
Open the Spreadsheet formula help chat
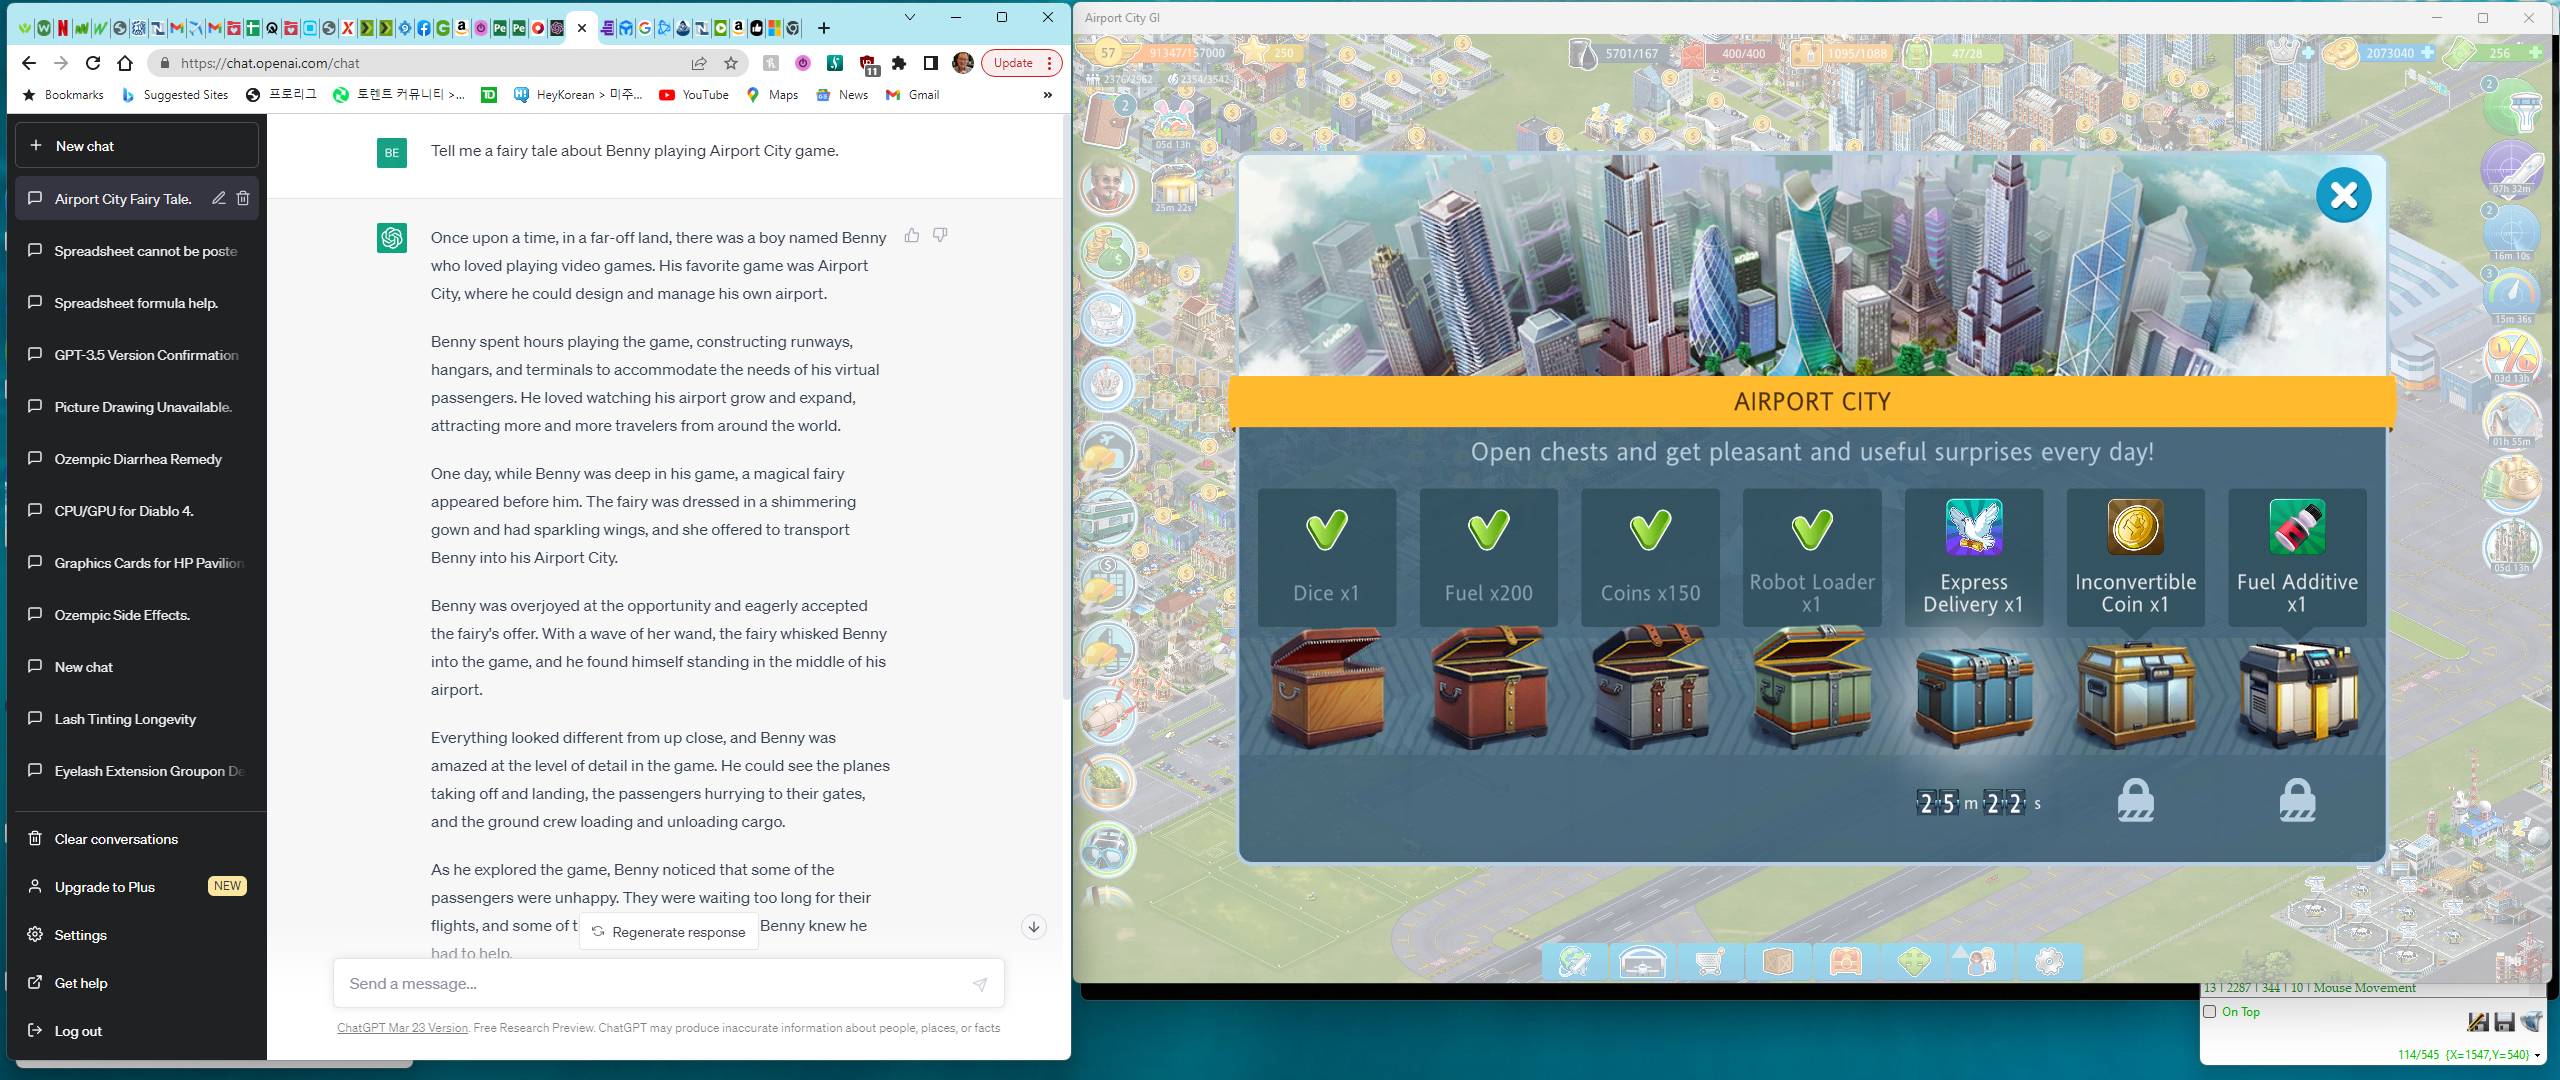coord(137,303)
